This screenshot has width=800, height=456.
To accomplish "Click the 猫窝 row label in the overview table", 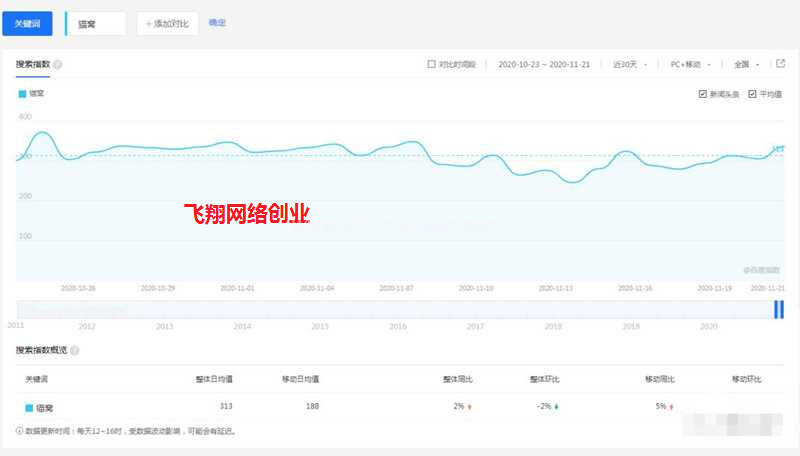I will pos(44,408).
